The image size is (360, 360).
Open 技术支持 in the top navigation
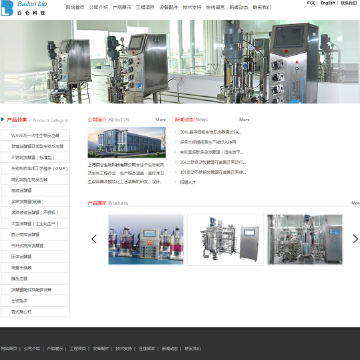point(192,7)
